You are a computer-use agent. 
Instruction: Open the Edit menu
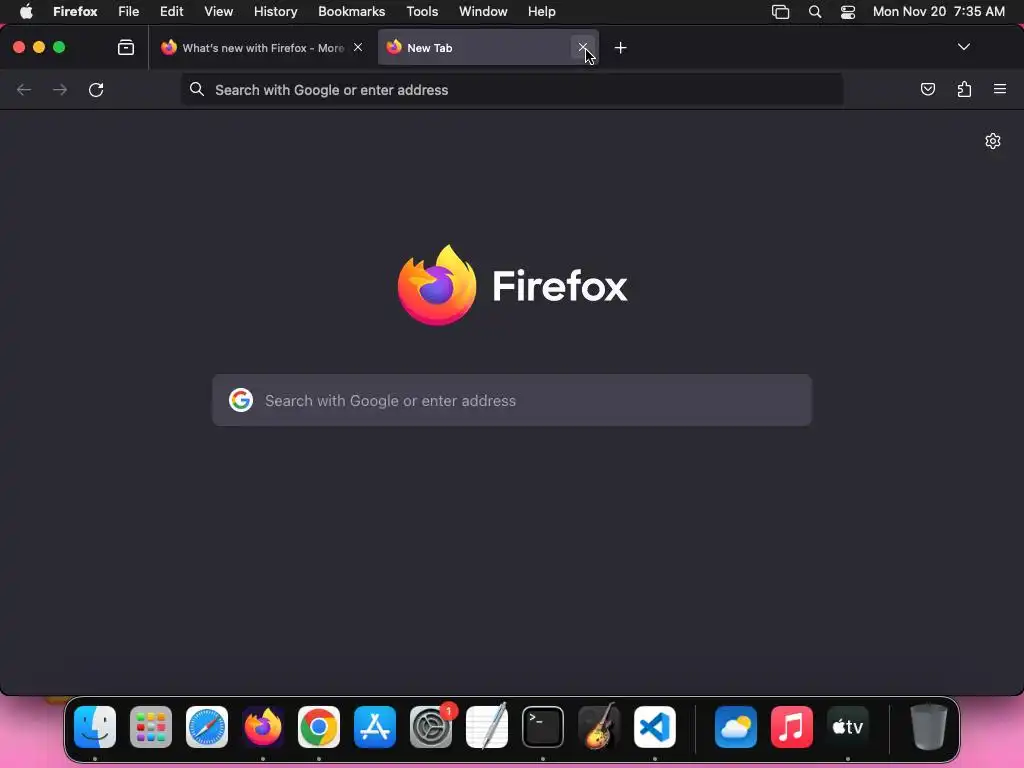pos(172,12)
